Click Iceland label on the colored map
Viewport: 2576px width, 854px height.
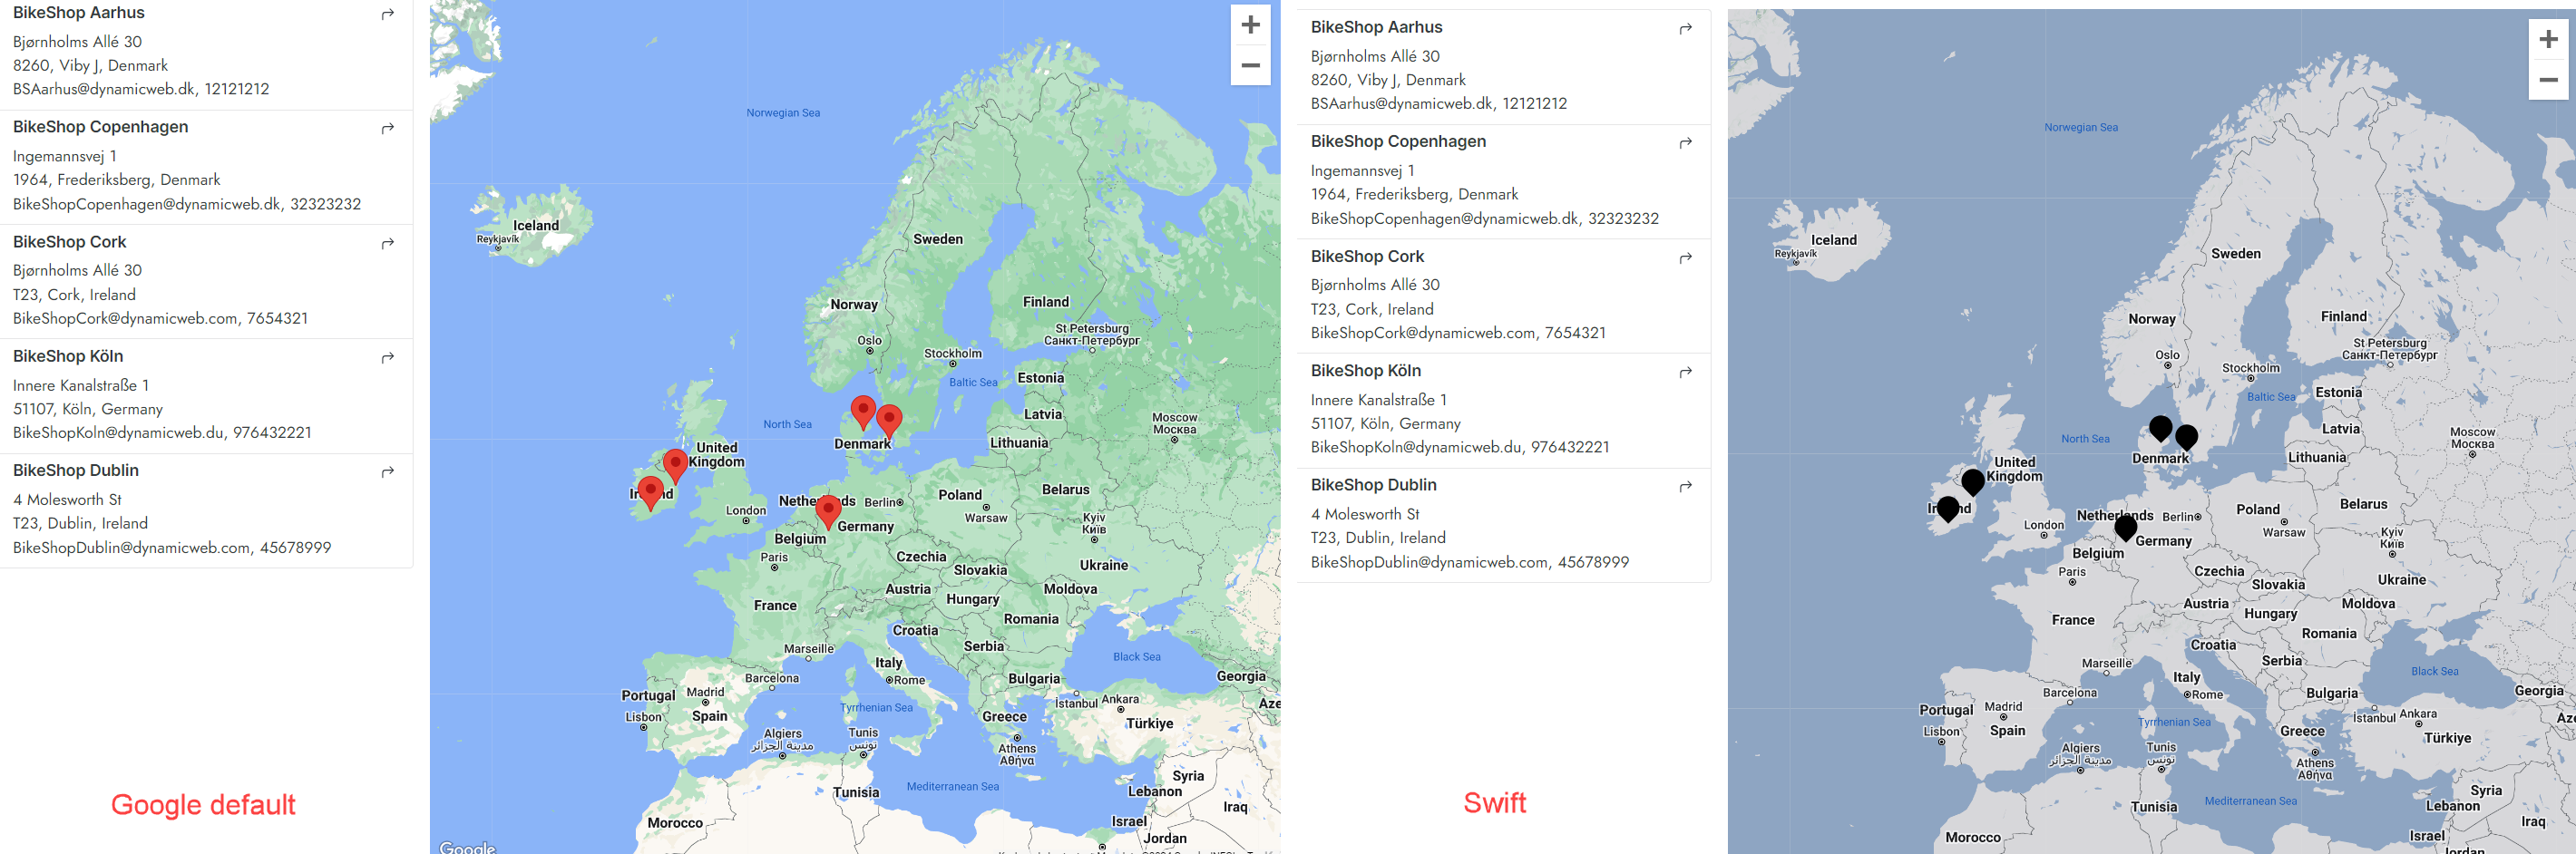pos(536,226)
